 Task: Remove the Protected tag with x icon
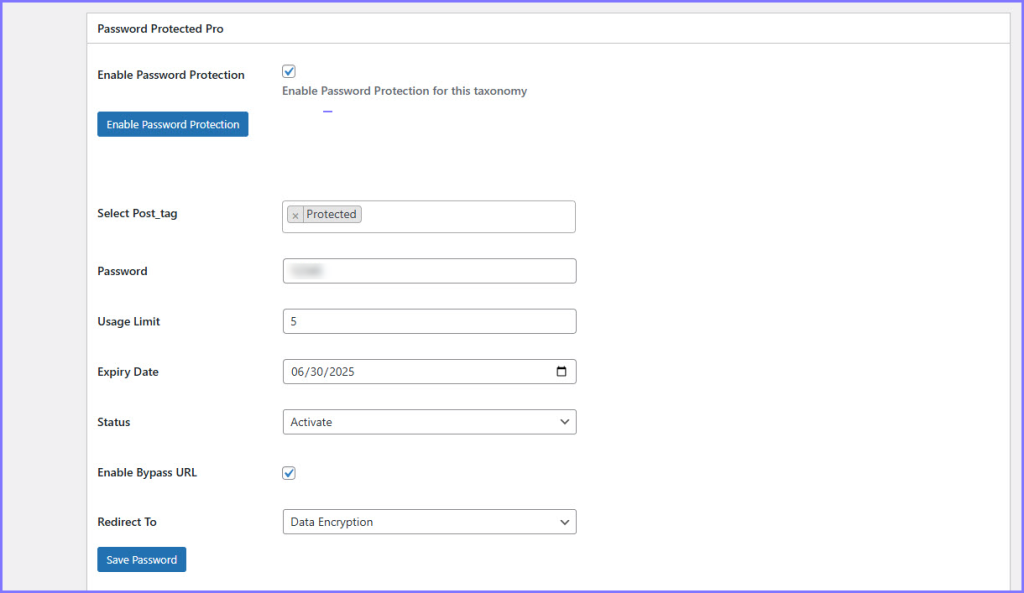point(295,215)
